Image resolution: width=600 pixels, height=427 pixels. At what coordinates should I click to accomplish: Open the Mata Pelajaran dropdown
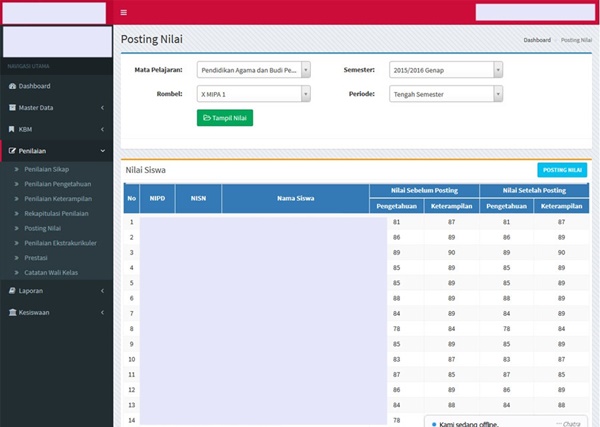click(x=254, y=70)
